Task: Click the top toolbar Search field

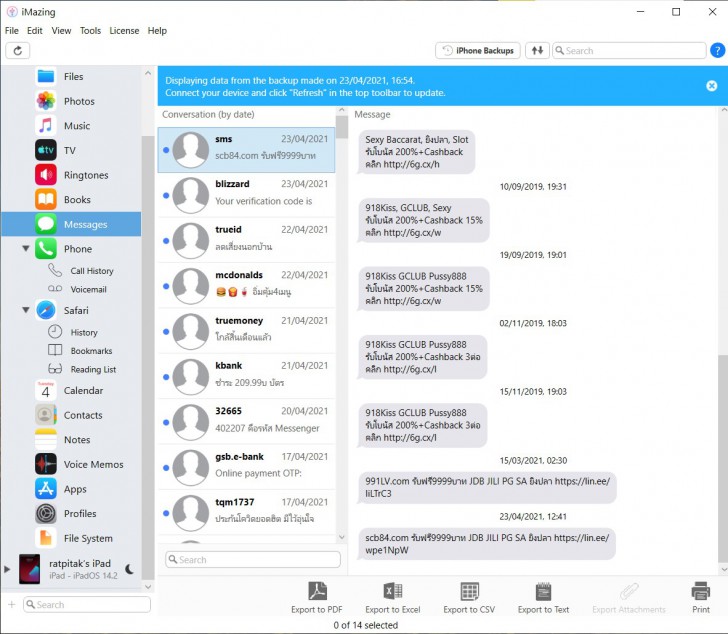Action: point(629,51)
